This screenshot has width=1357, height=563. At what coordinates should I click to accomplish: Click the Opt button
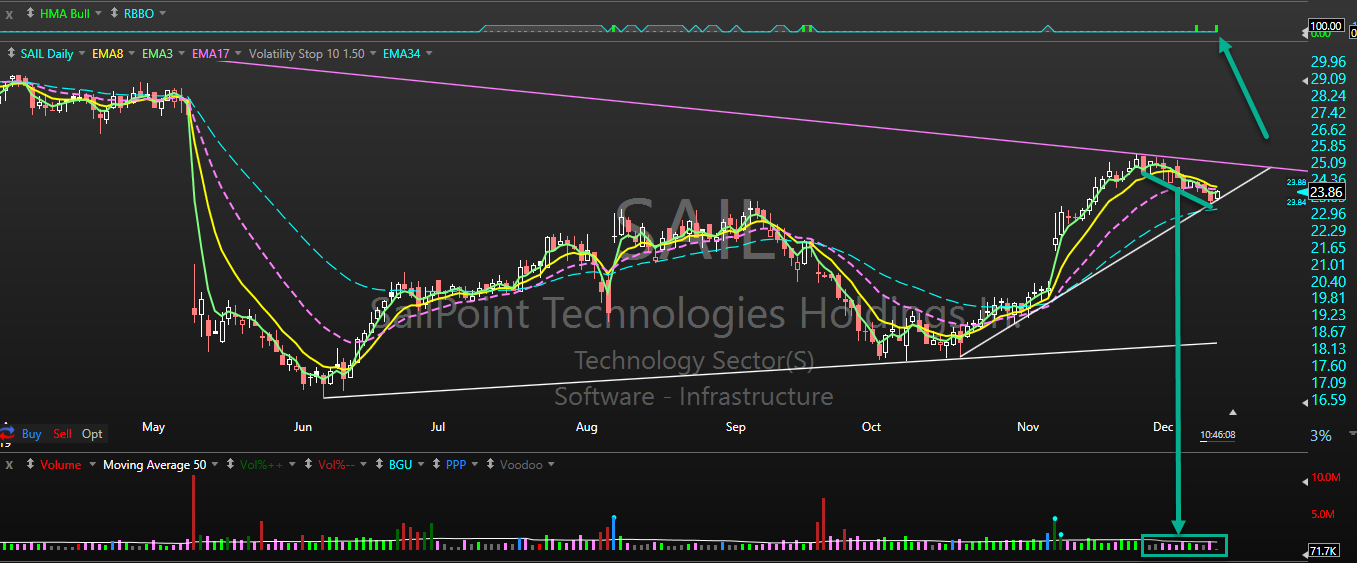coord(92,434)
